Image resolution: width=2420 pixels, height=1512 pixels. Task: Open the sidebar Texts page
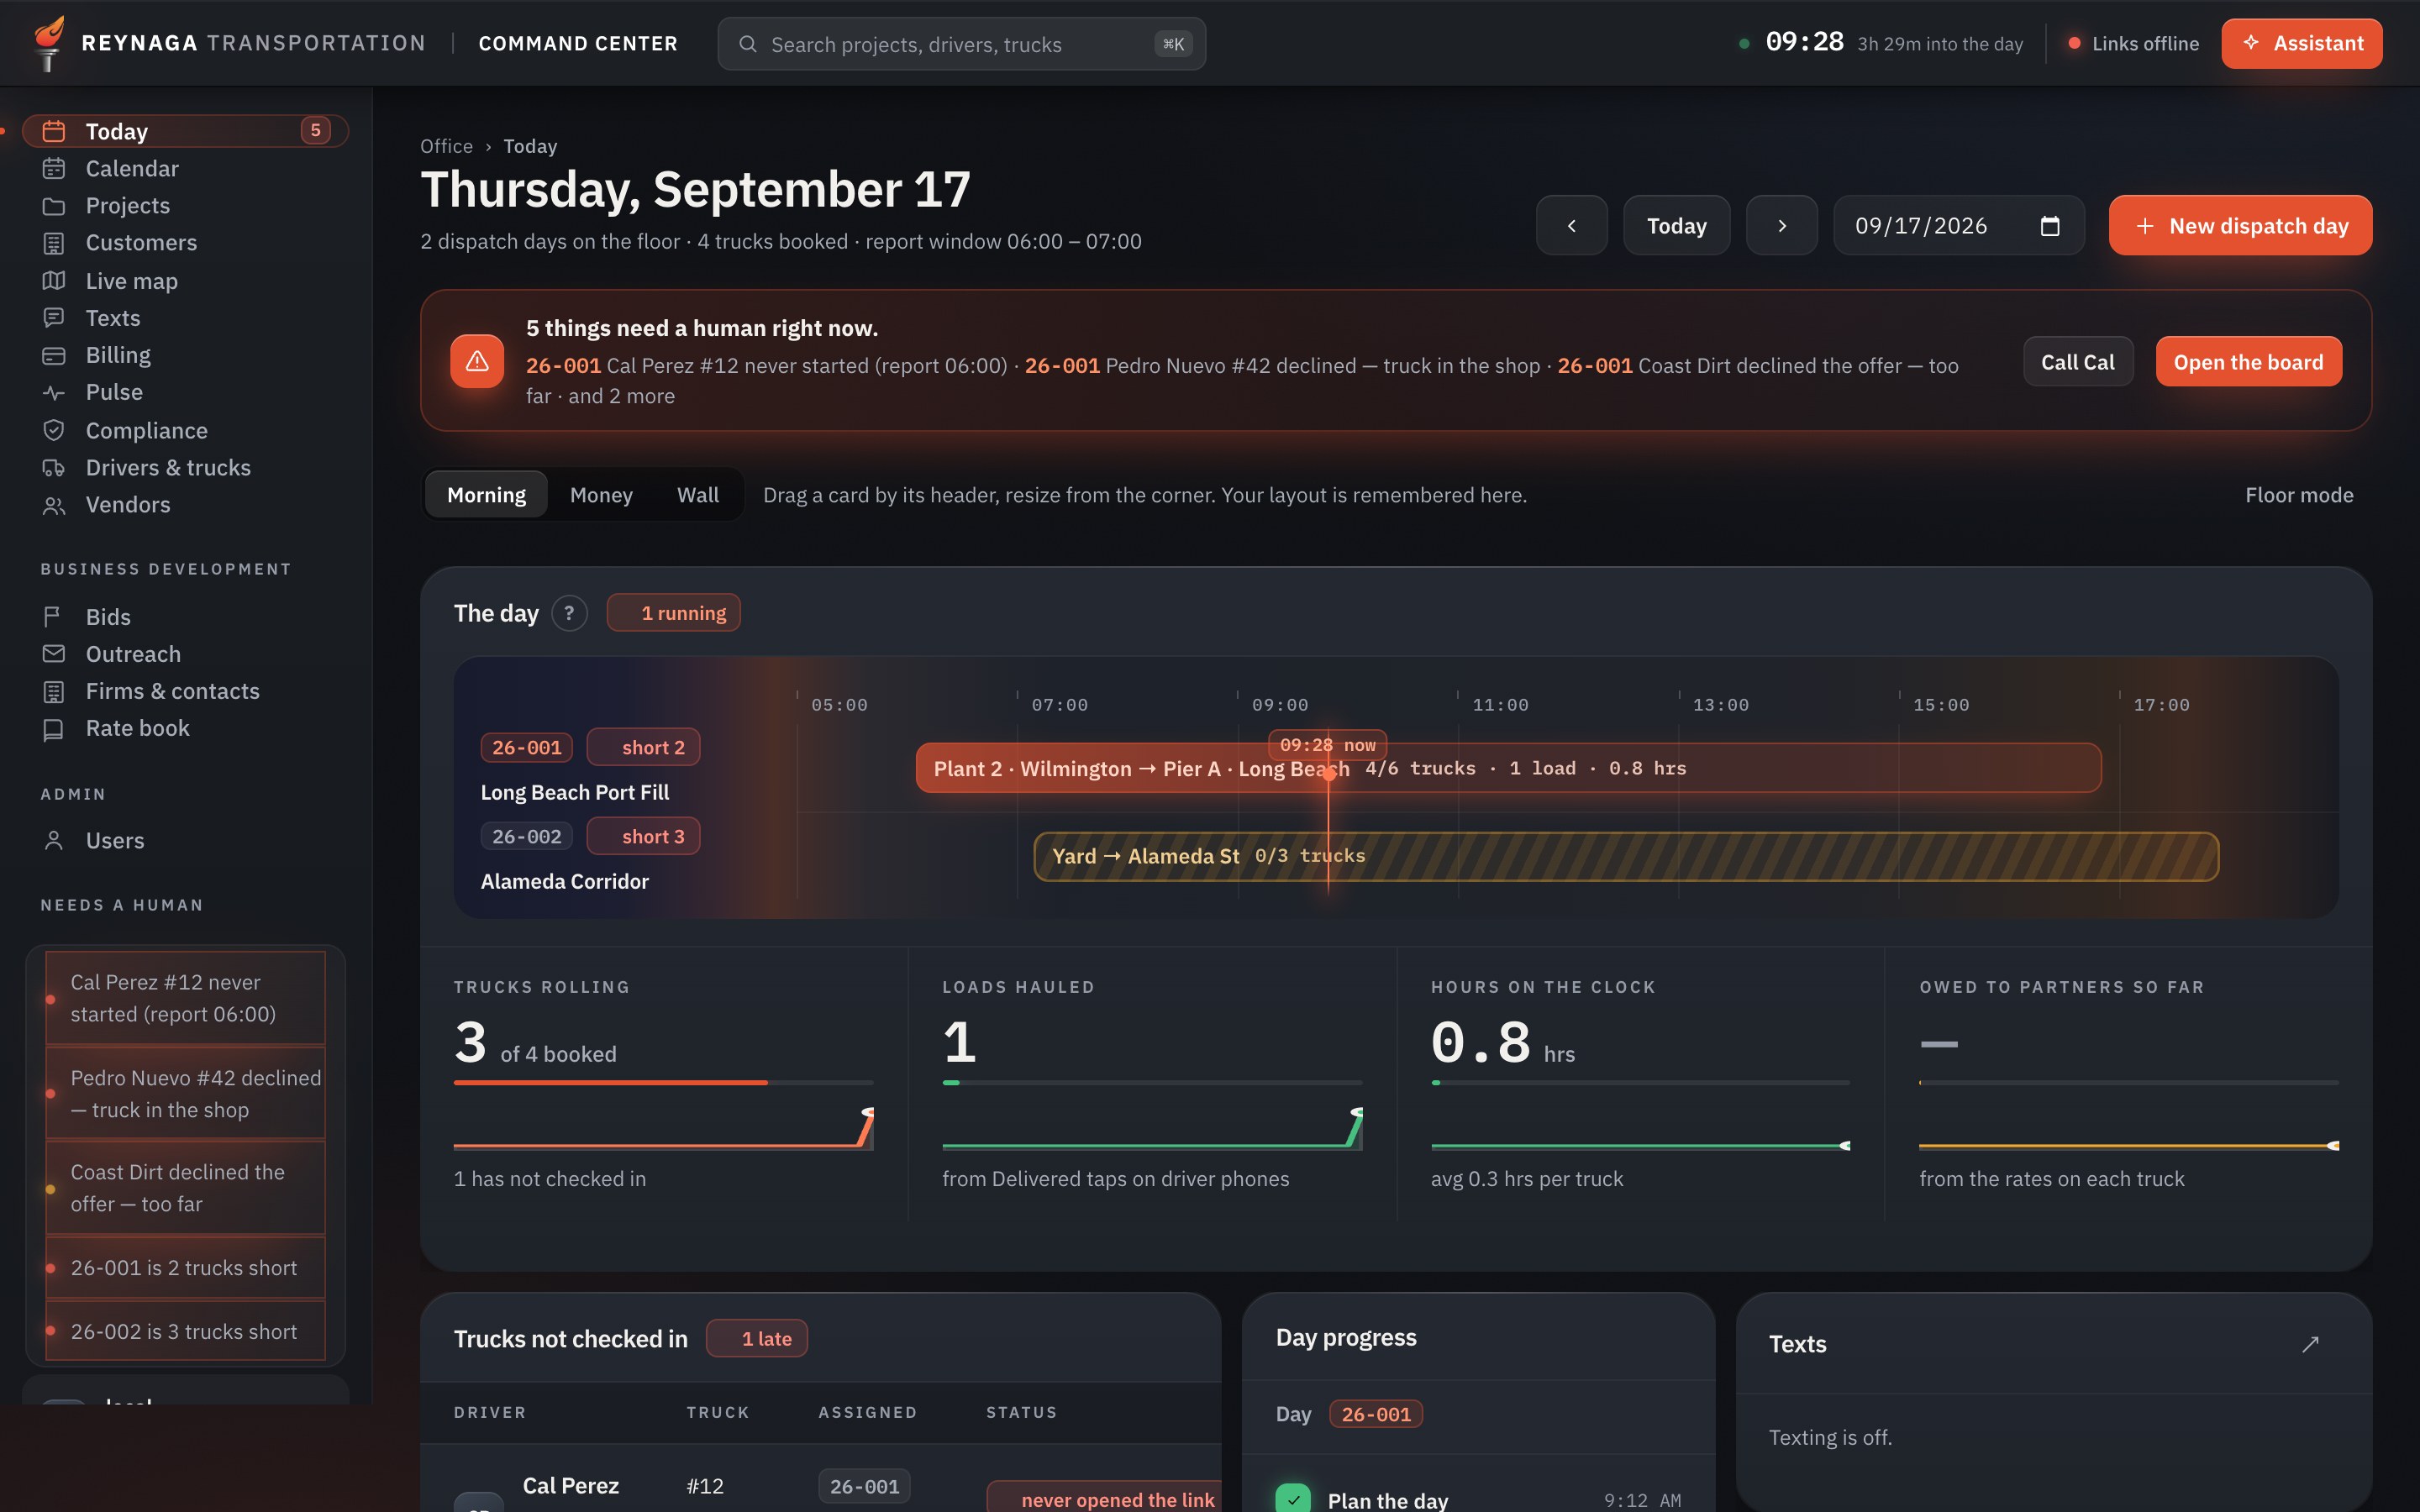pyautogui.click(x=185, y=318)
